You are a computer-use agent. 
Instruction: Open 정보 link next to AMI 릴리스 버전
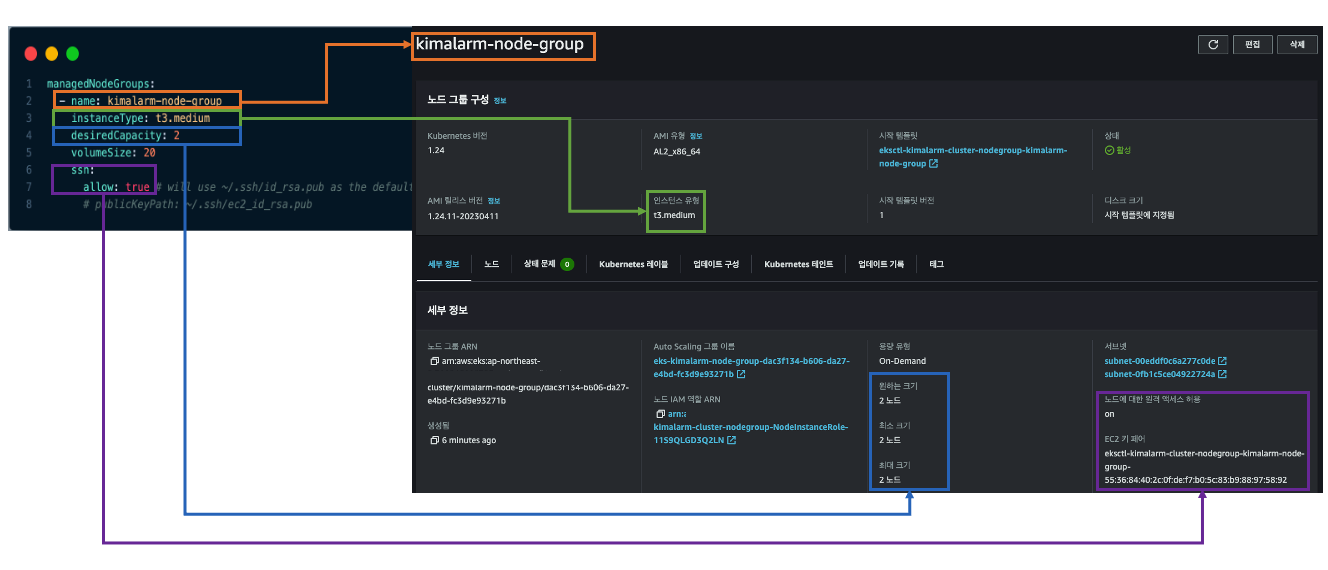click(x=494, y=201)
